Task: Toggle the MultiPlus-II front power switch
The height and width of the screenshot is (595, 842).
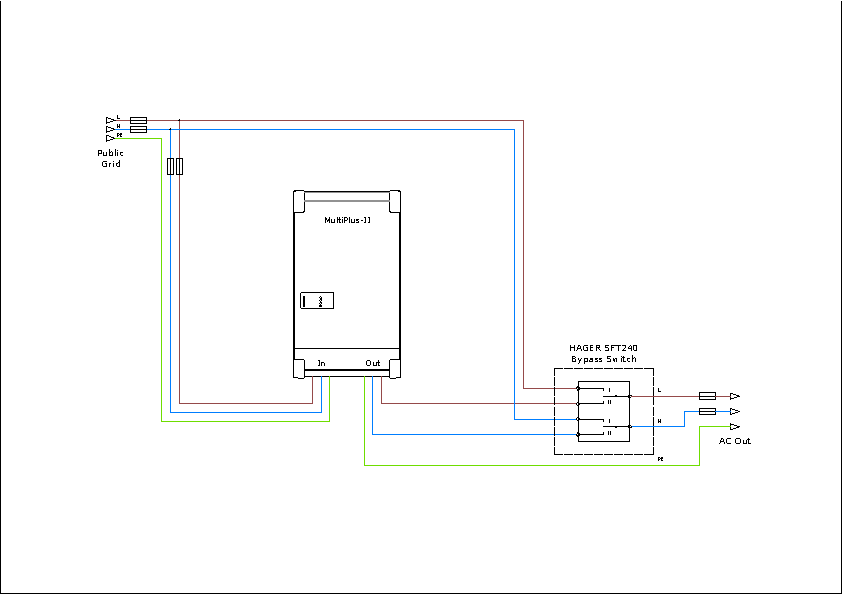Action: click(317, 300)
